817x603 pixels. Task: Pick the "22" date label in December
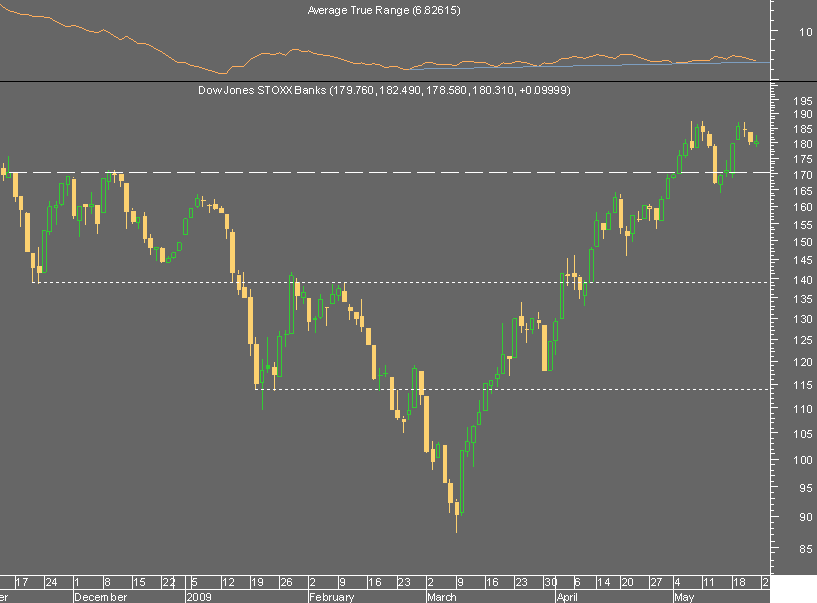click(x=169, y=582)
